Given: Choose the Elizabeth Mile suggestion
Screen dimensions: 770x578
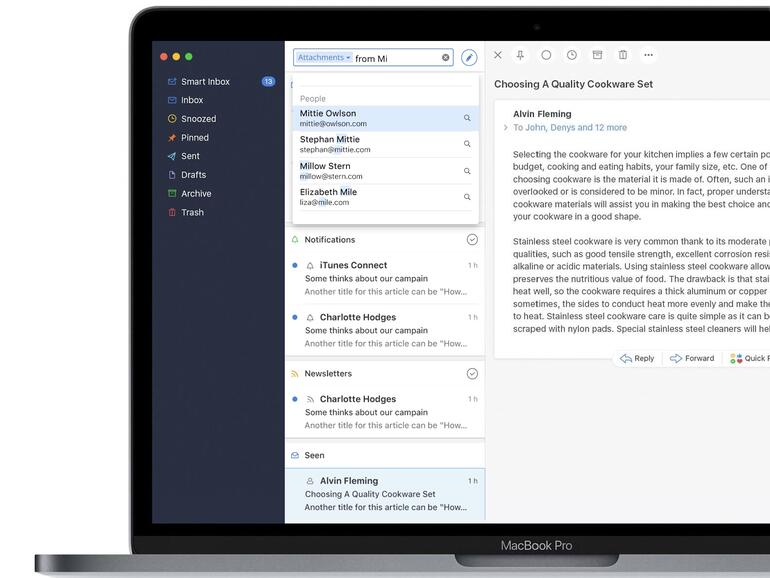Looking at the screenshot, I should (x=385, y=197).
